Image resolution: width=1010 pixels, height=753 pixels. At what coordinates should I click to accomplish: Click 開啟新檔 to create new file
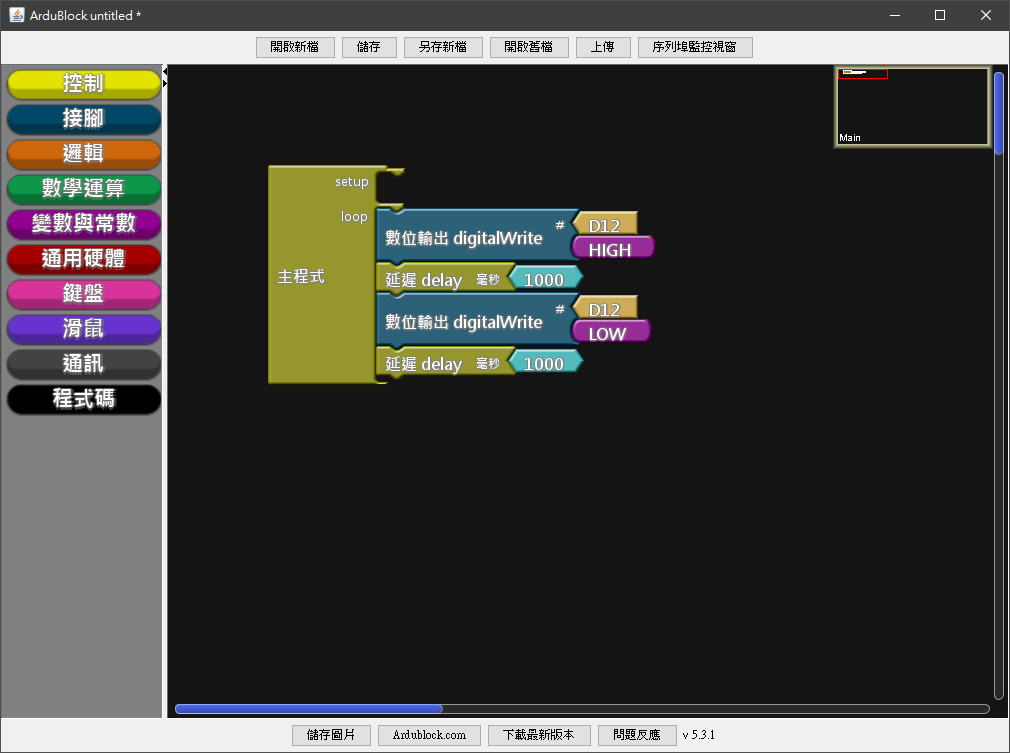(x=295, y=47)
